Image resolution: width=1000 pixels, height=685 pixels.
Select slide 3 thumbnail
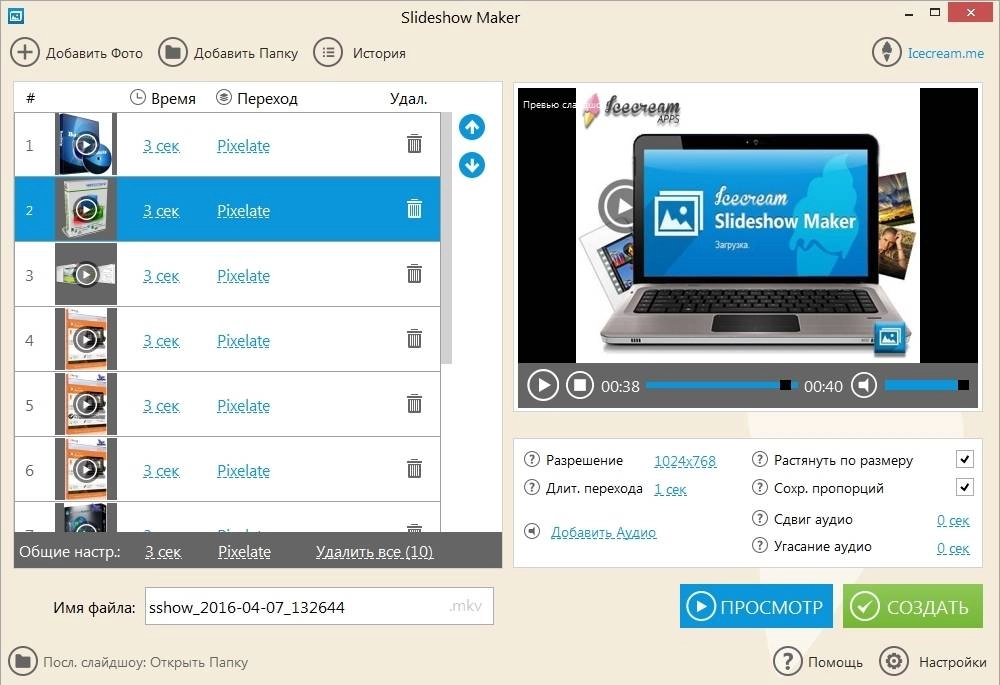[86, 274]
